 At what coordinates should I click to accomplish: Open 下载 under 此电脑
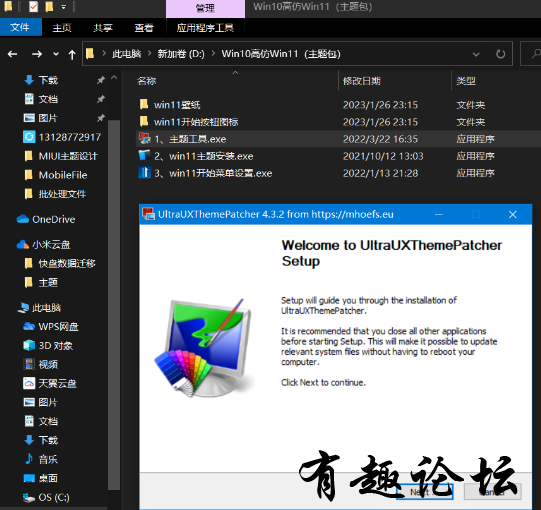coord(41,440)
